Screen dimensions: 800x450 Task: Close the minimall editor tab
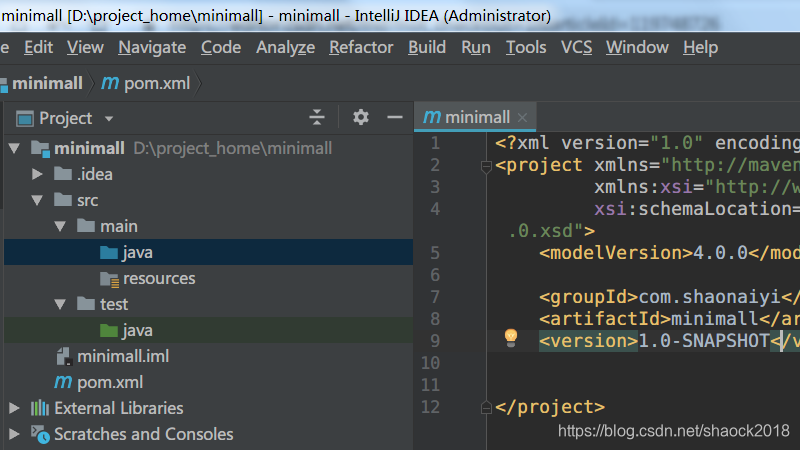click(522, 118)
